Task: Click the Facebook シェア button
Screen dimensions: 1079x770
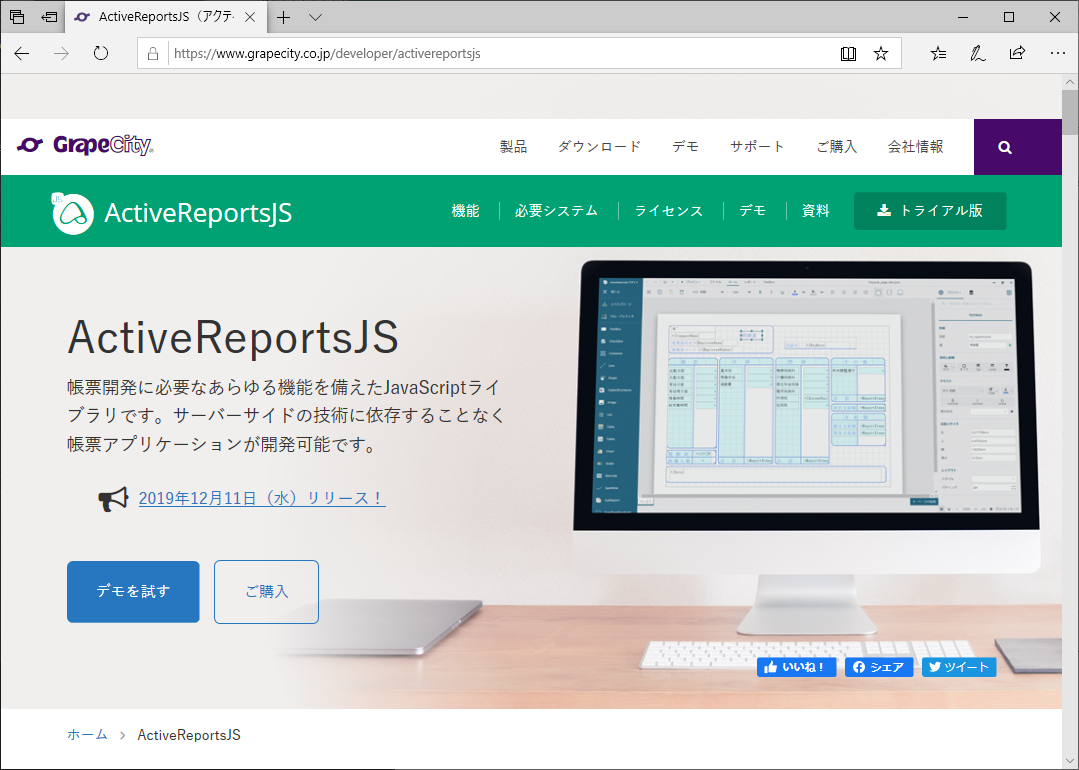Action: [879, 667]
